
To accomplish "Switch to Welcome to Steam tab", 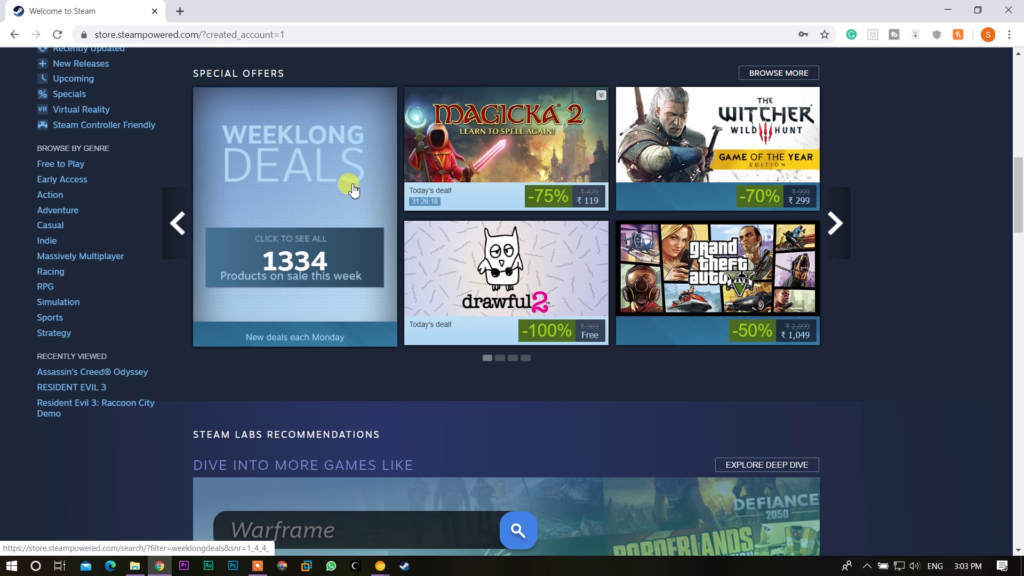I will point(85,11).
